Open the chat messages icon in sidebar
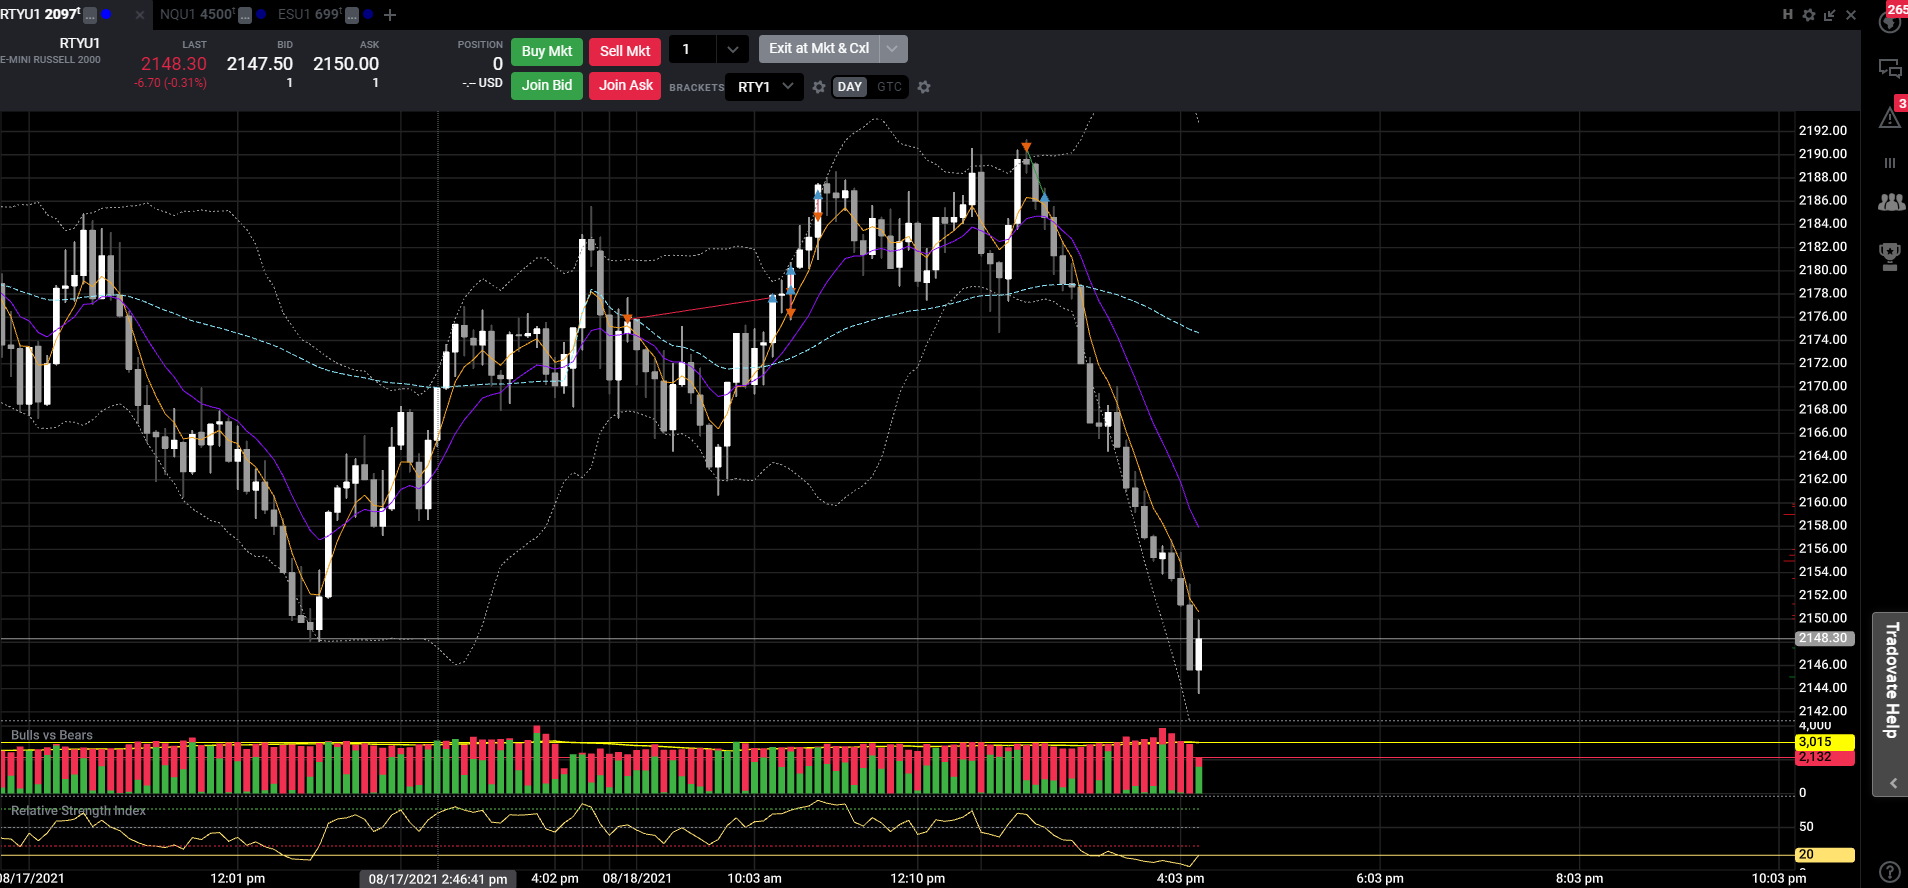This screenshot has height=888, width=1908. point(1889,69)
